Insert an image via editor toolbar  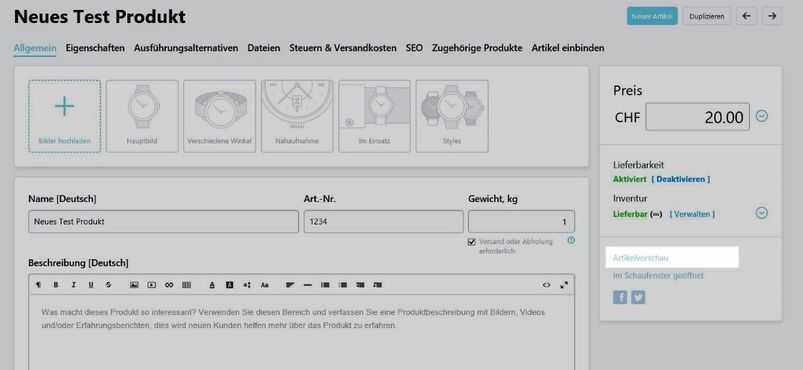tap(134, 285)
